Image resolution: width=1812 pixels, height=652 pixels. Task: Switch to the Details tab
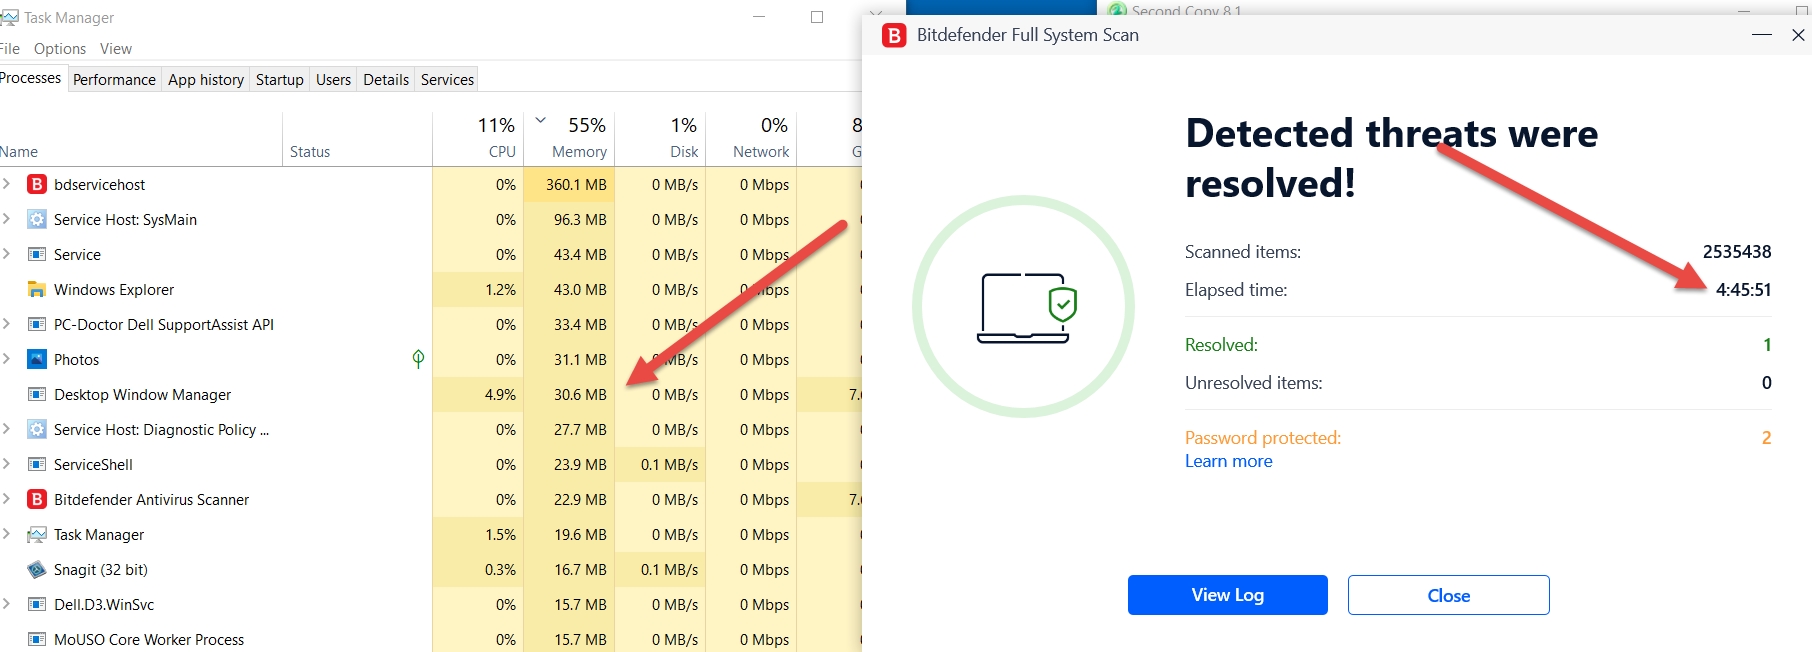tap(386, 79)
